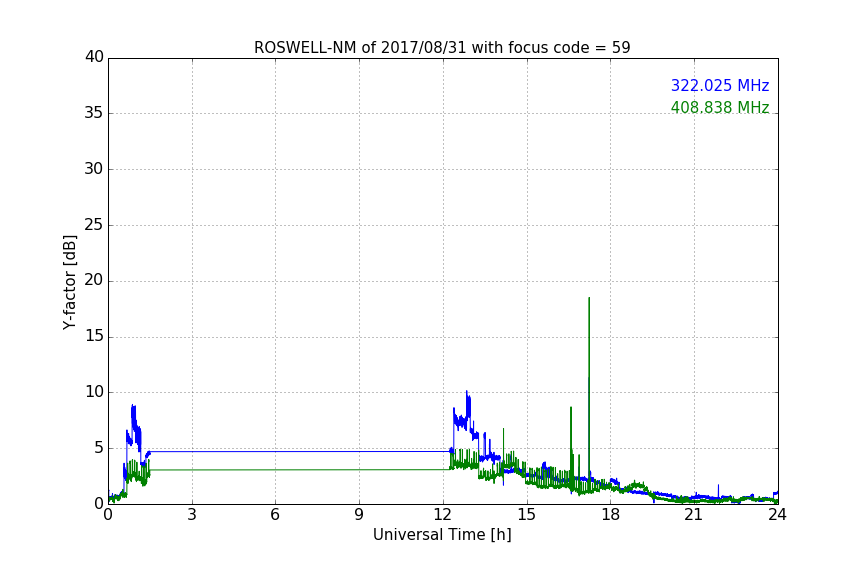Select the green '408.838 MHz' legend label
This screenshot has height=576, width=864.
pyautogui.click(x=720, y=107)
